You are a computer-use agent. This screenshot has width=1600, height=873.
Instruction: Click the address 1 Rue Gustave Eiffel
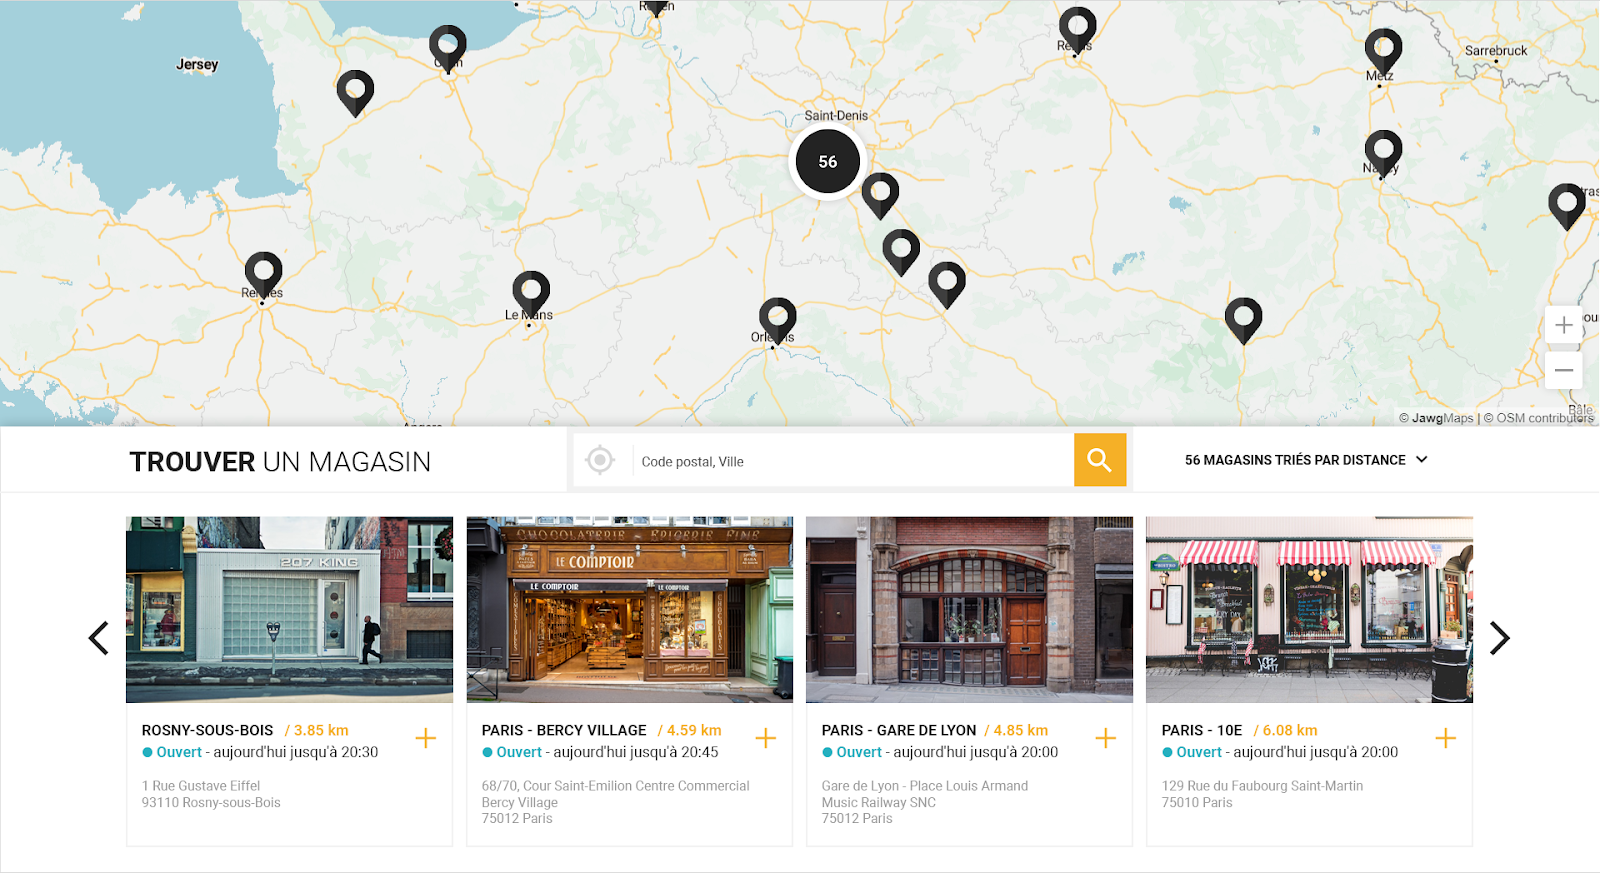point(201,786)
